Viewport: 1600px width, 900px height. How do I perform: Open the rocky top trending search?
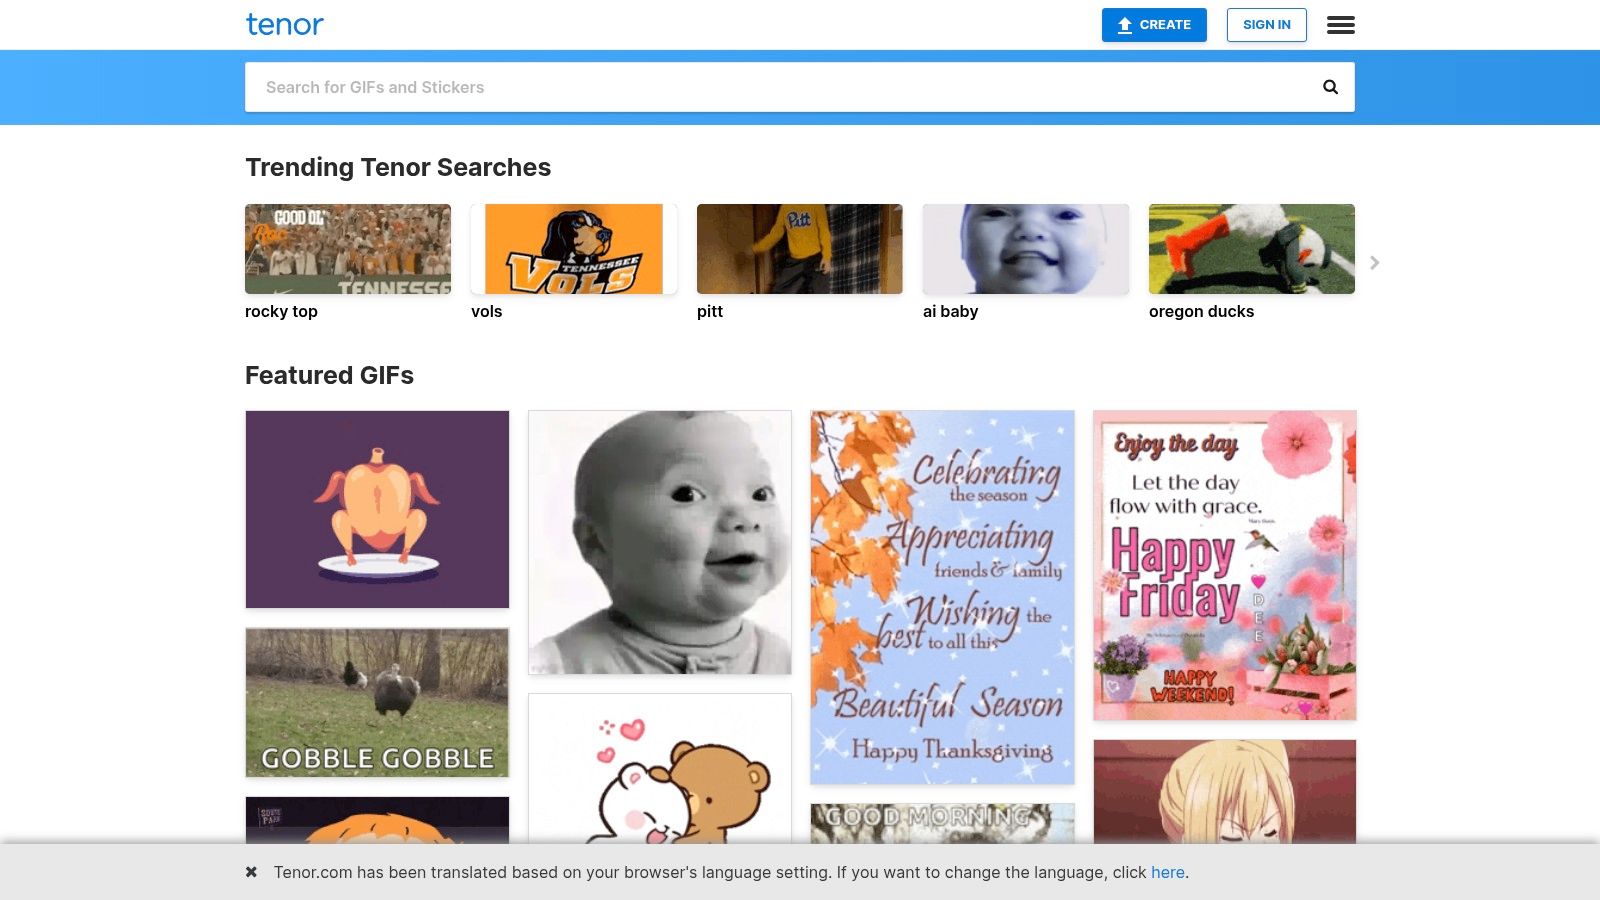[347, 250]
